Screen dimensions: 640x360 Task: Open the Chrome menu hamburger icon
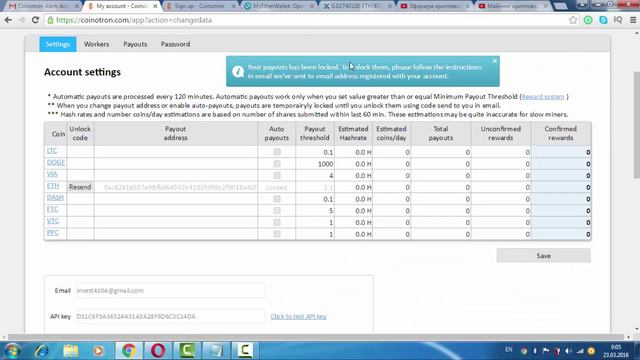(x=633, y=20)
